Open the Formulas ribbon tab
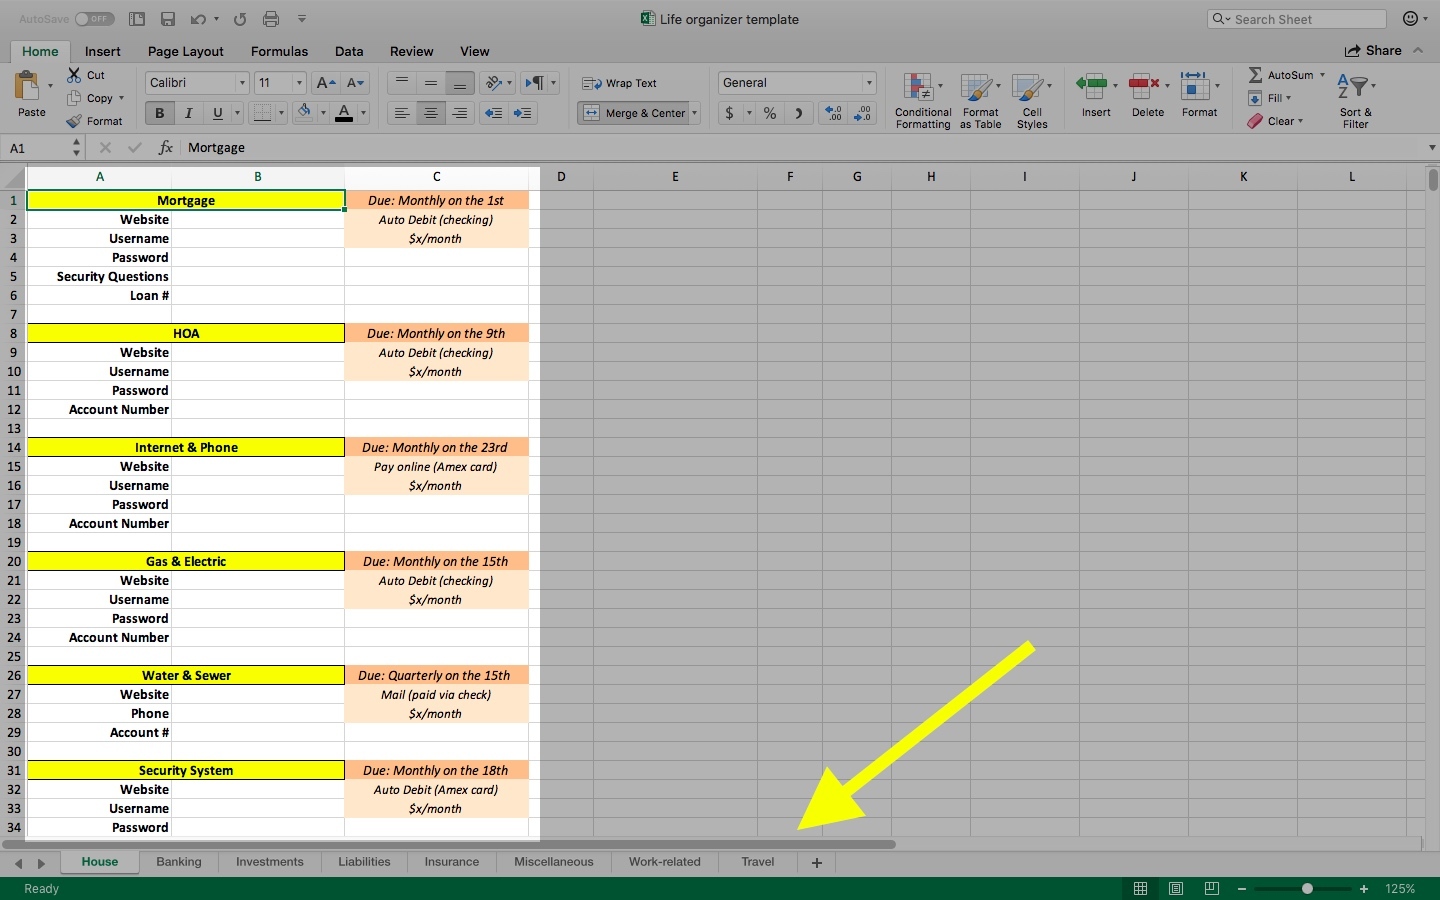 (279, 51)
